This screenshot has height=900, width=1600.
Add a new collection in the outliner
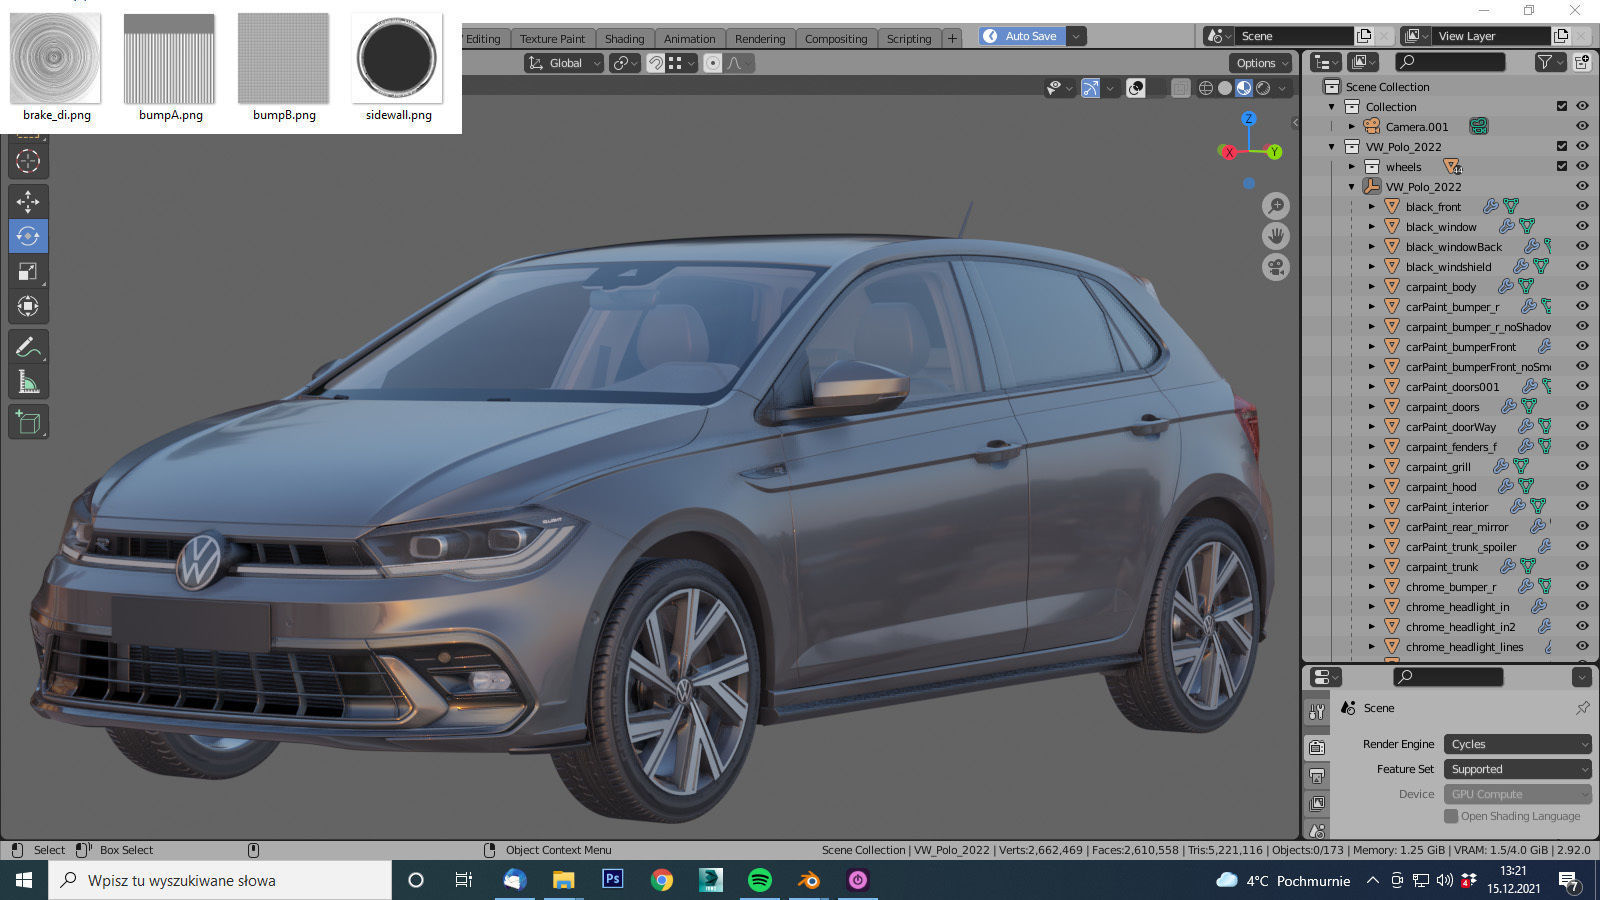point(1582,62)
